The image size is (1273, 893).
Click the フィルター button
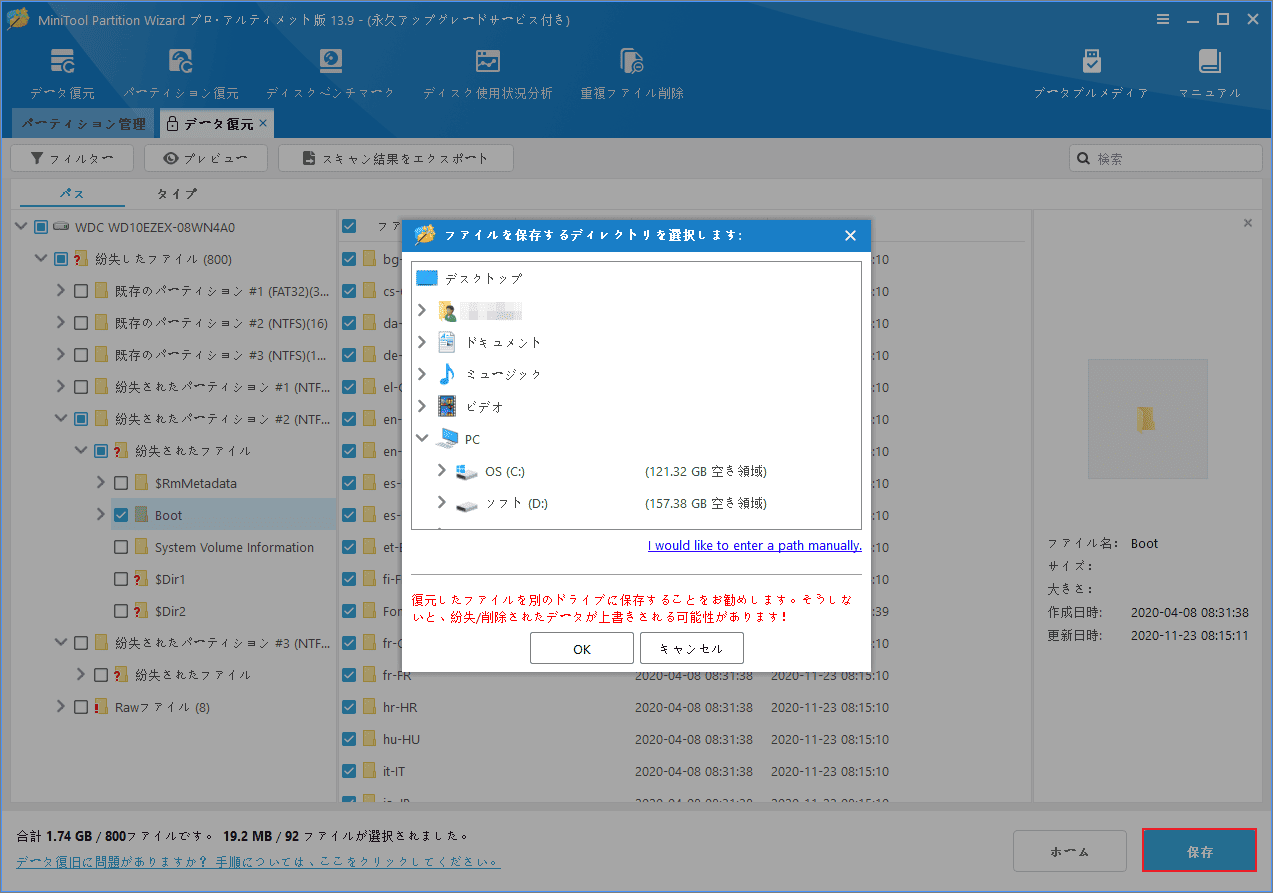[70, 158]
